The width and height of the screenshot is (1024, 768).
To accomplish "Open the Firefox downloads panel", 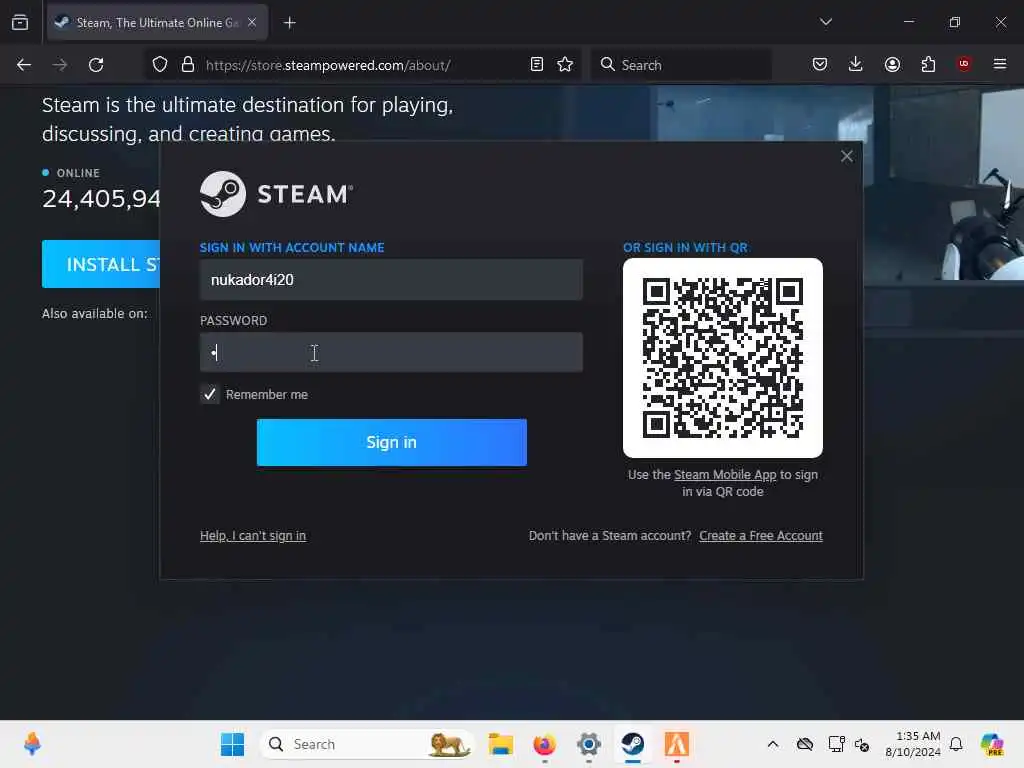I will click(856, 64).
